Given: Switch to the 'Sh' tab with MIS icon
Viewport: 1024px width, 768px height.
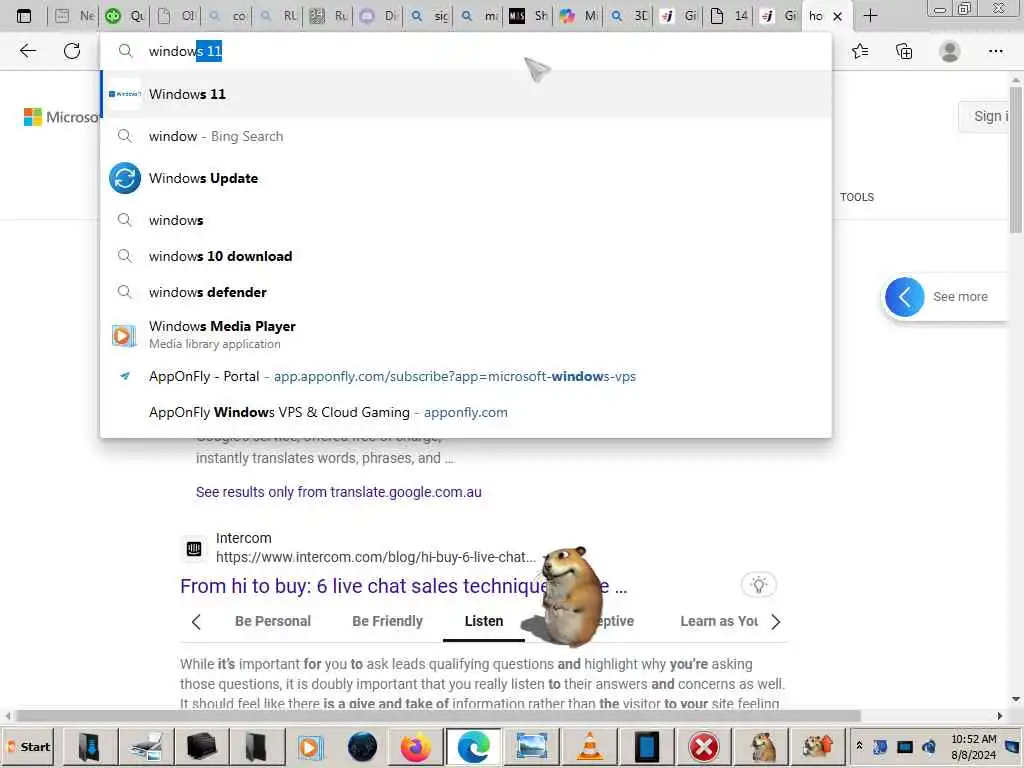Looking at the screenshot, I should pyautogui.click(x=528, y=16).
